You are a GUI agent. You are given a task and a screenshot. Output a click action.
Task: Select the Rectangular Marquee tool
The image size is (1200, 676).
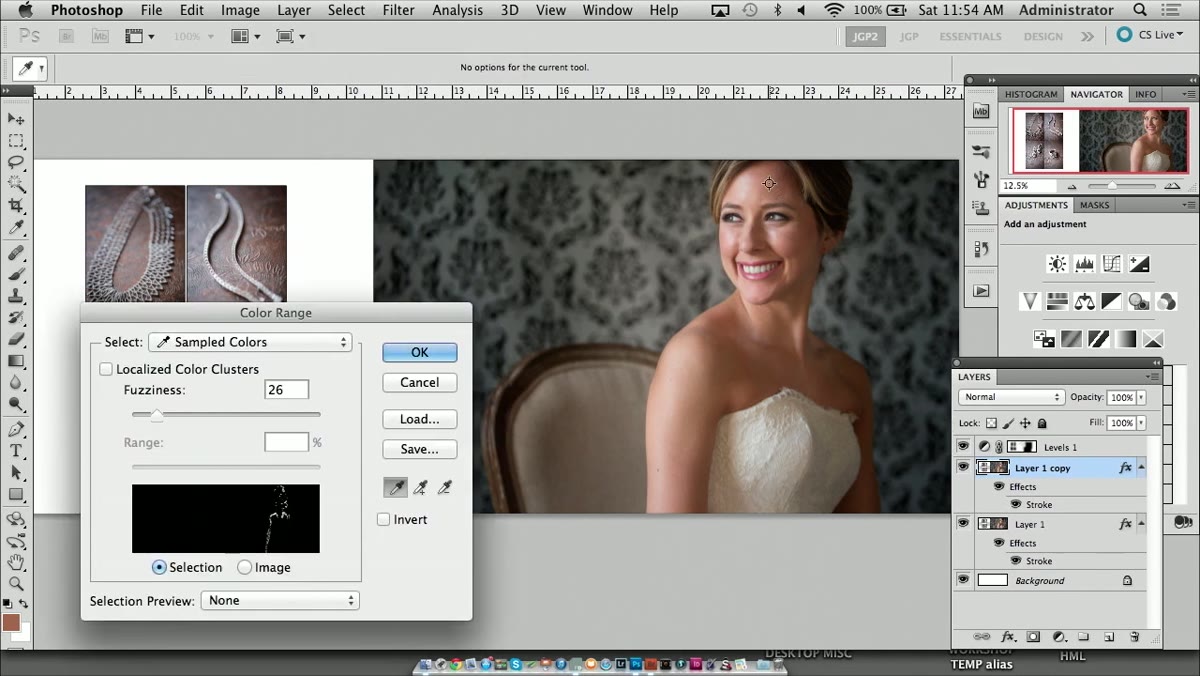[x=16, y=141]
